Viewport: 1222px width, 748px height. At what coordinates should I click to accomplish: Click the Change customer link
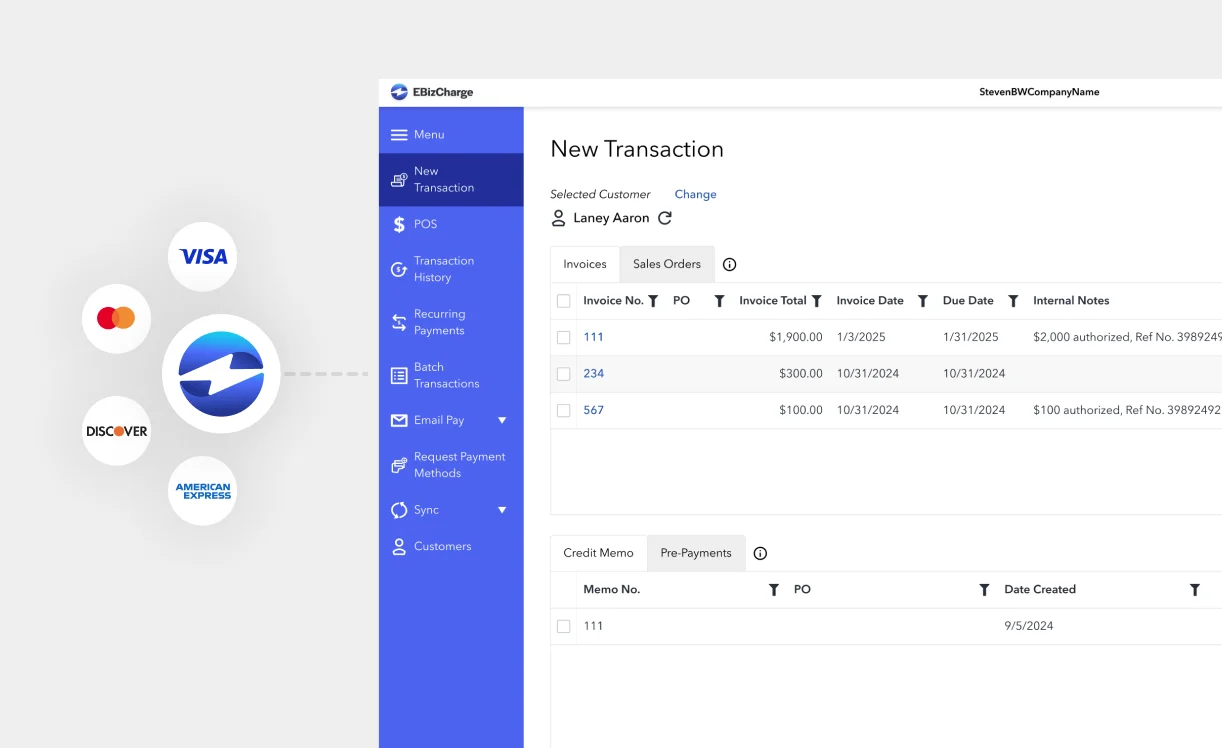pos(695,194)
